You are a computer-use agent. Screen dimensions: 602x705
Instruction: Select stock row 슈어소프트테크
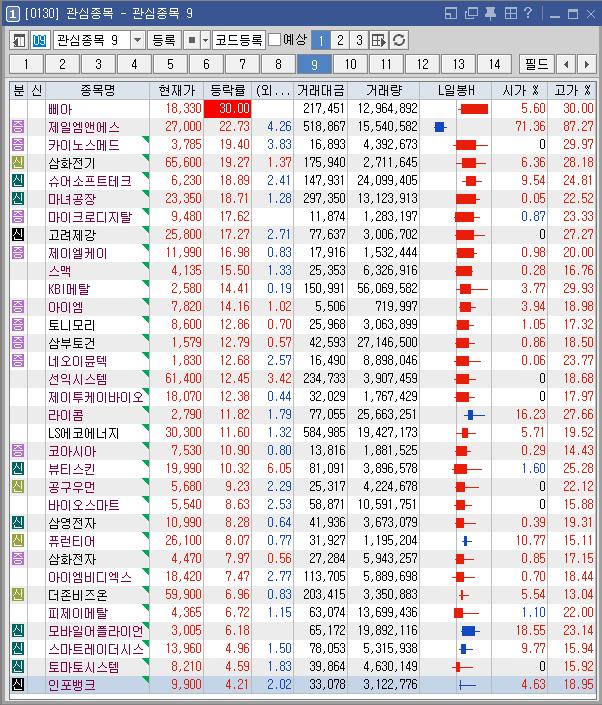click(303, 180)
